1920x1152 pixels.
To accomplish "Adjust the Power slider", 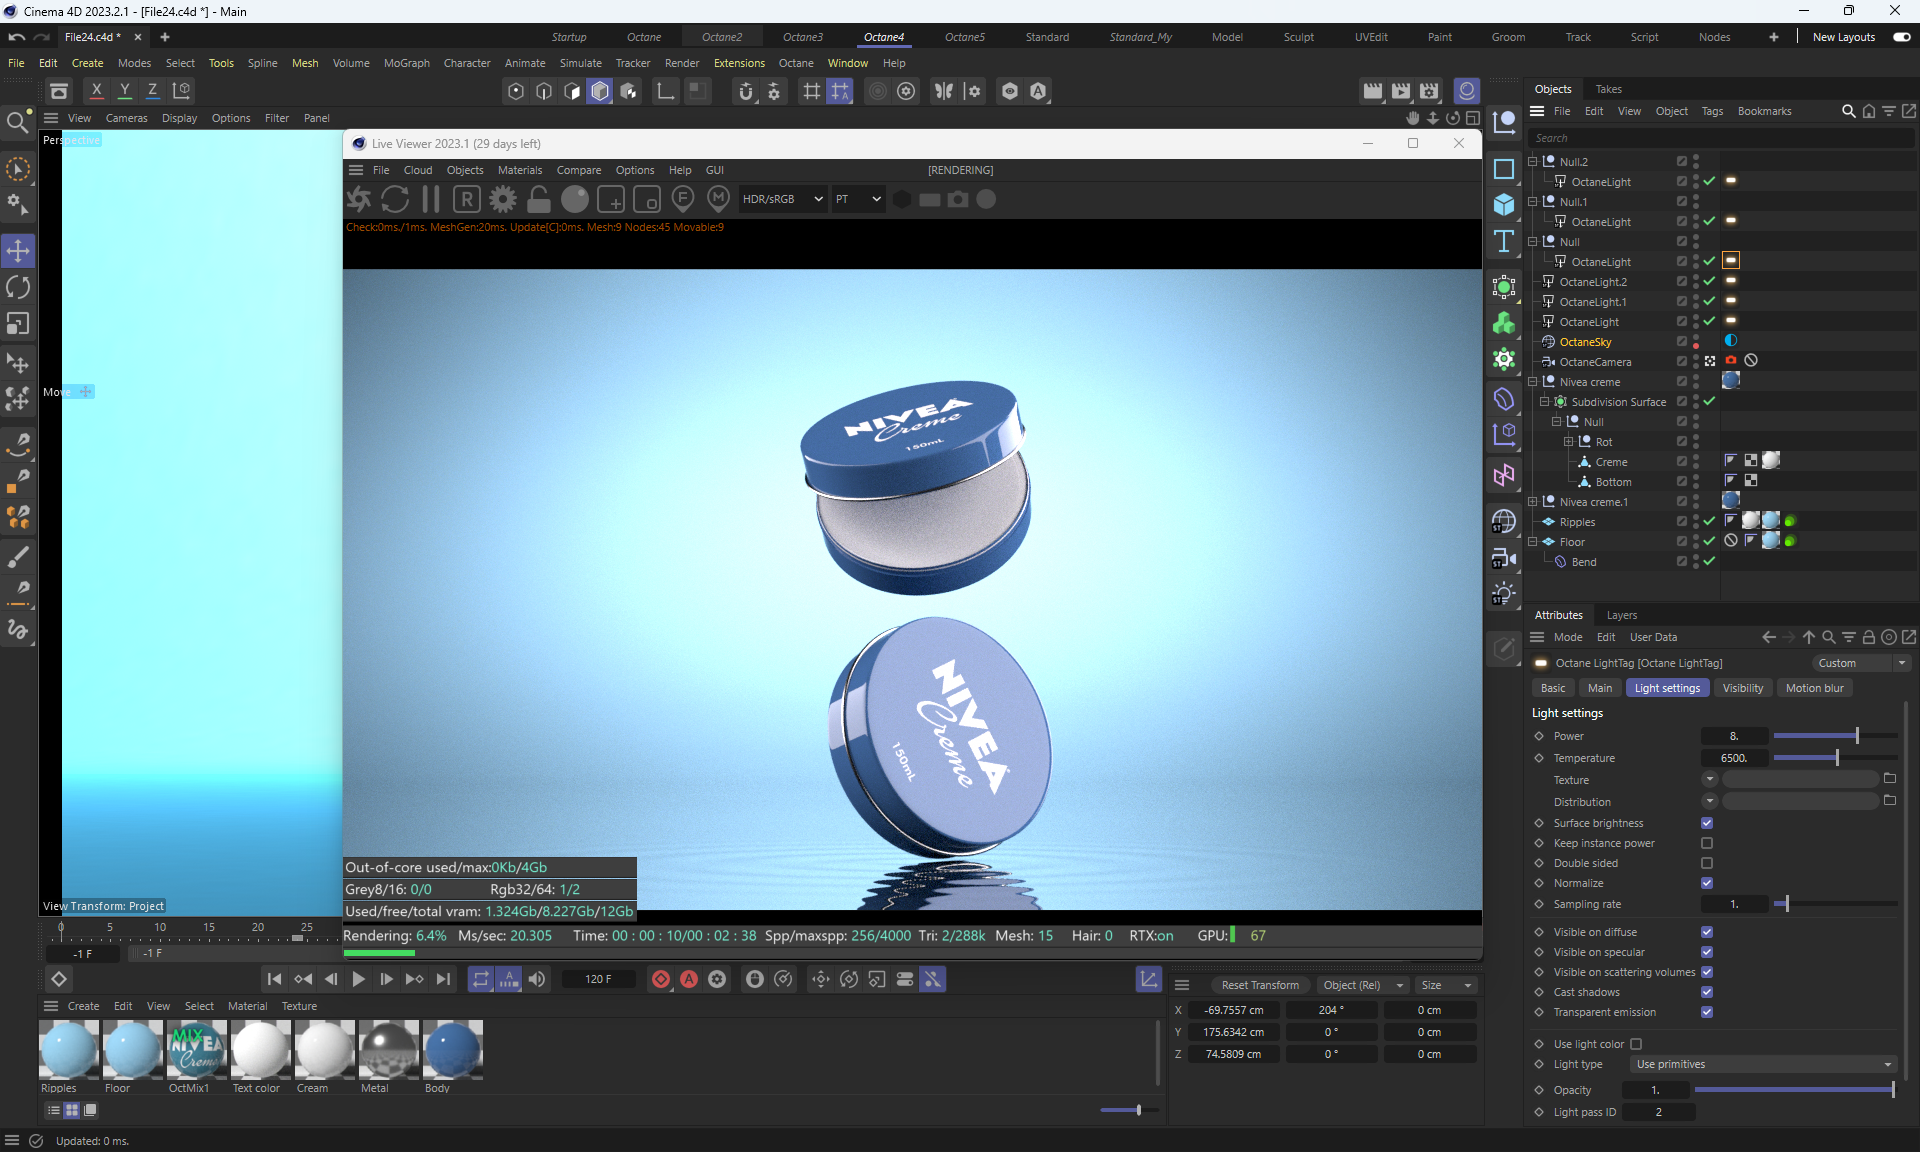I will point(1857,736).
